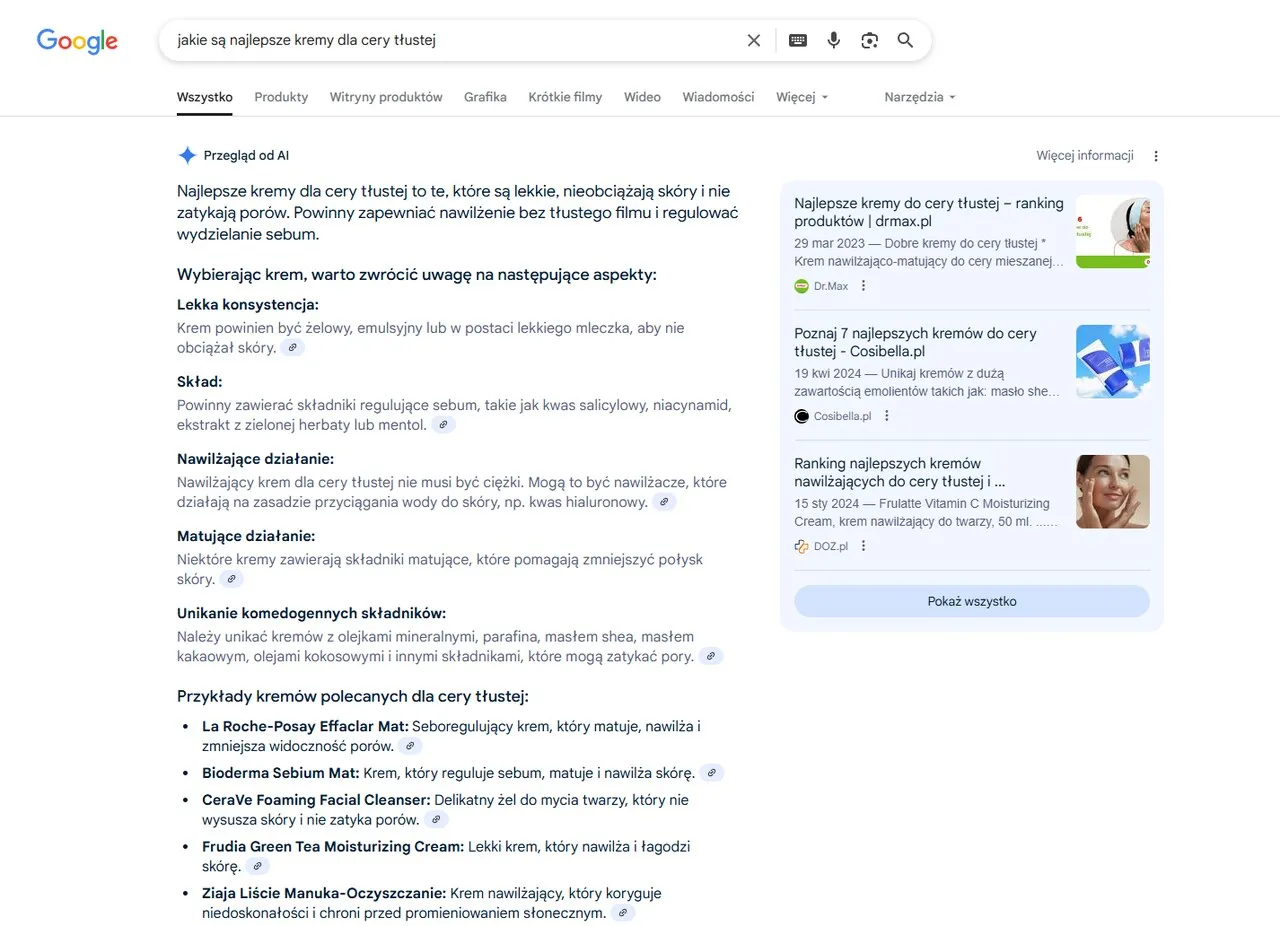Start voice search with the microphone icon
The width and height of the screenshot is (1280, 926).
pos(833,40)
